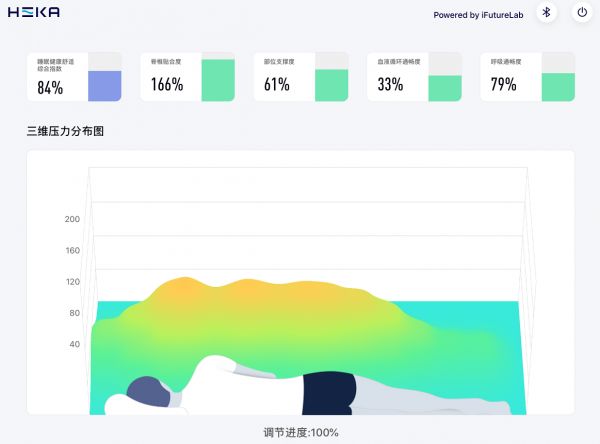This screenshot has width=600, height=444.
Task: Click the blue bar in the 84% card
Action: click(104, 86)
